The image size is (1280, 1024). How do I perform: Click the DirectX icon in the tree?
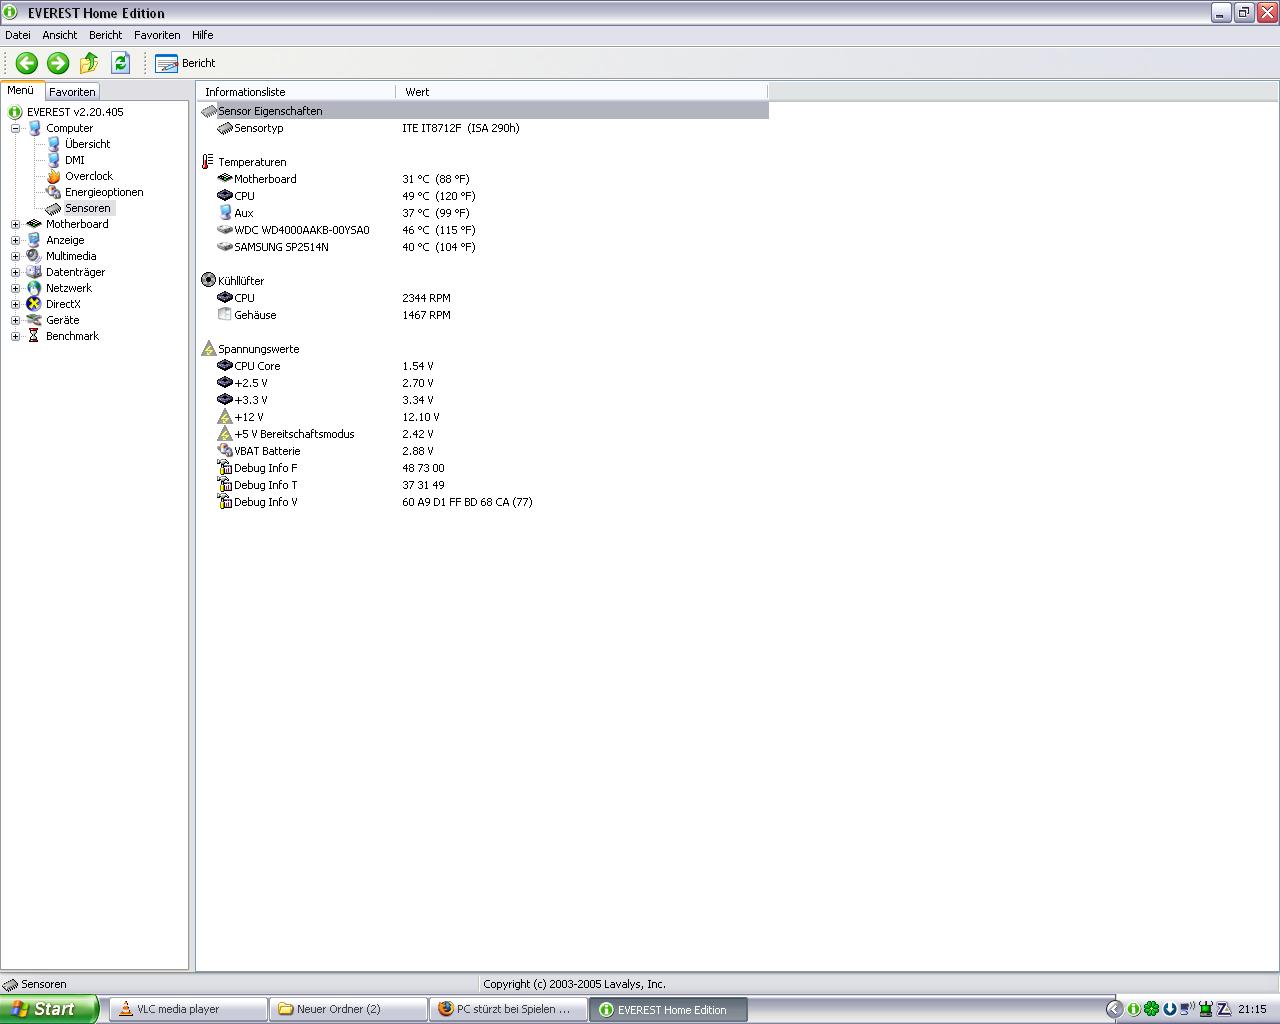[34, 304]
